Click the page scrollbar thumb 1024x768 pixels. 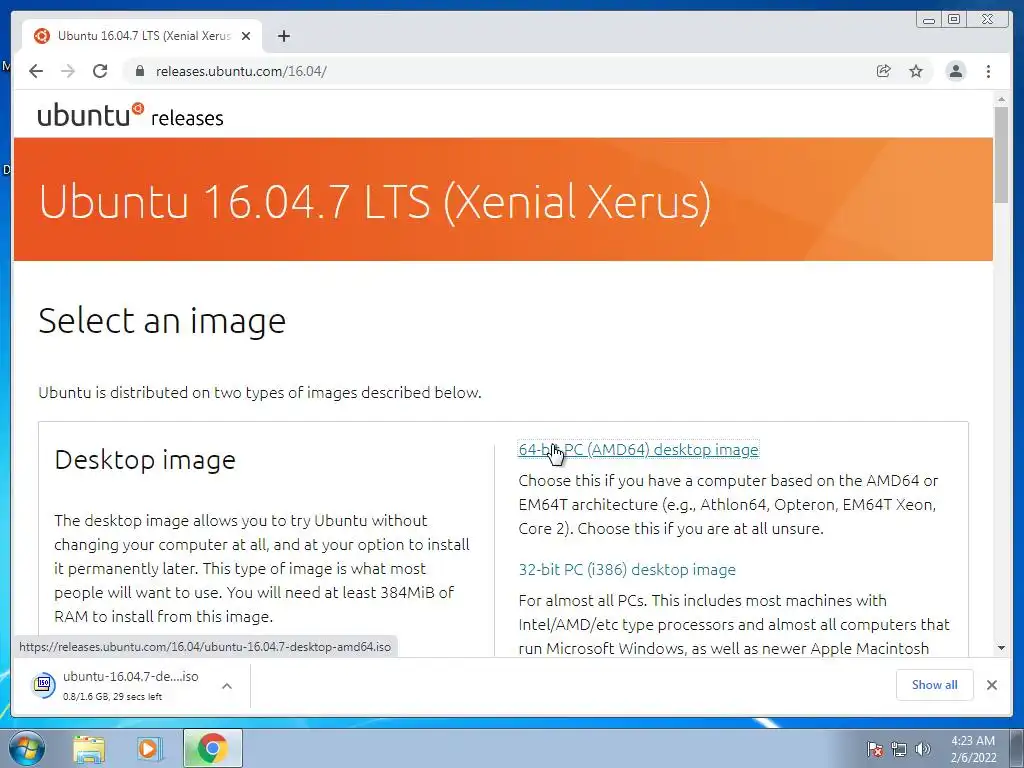coord(1001,155)
